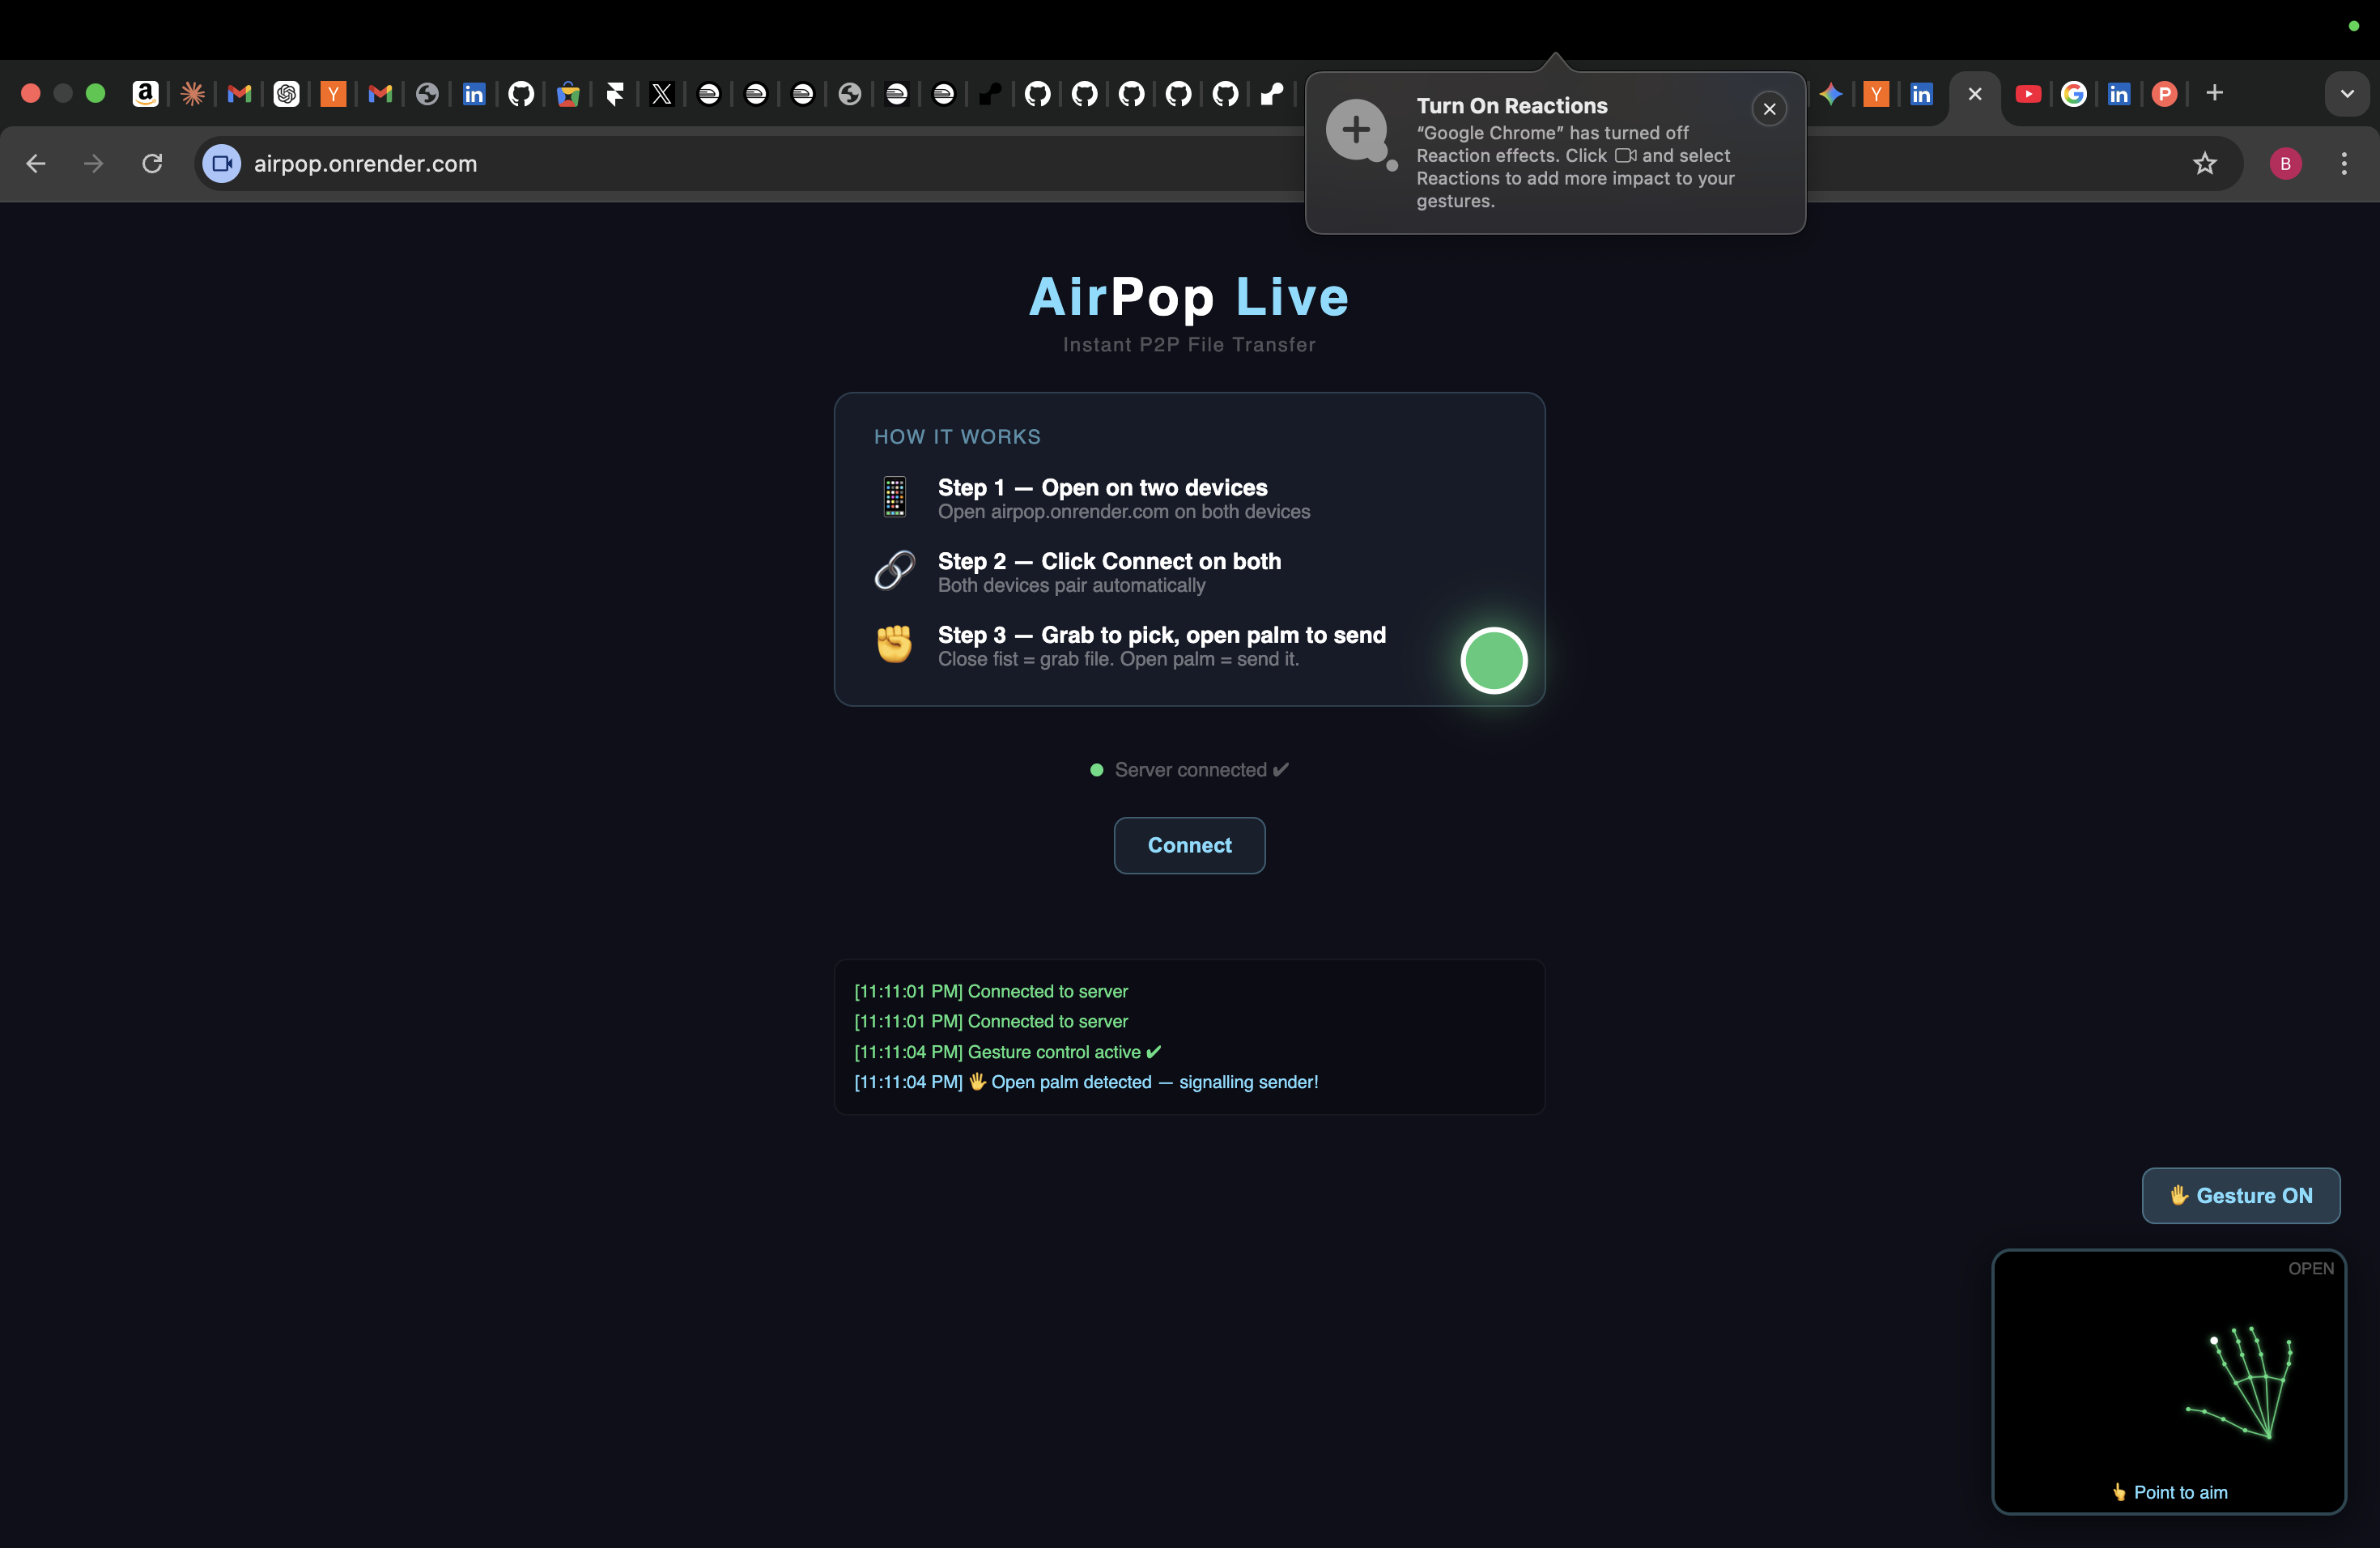Click the camera permission icon in the address bar
Image resolution: width=2380 pixels, height=1548 pixels.
(221, 164)
